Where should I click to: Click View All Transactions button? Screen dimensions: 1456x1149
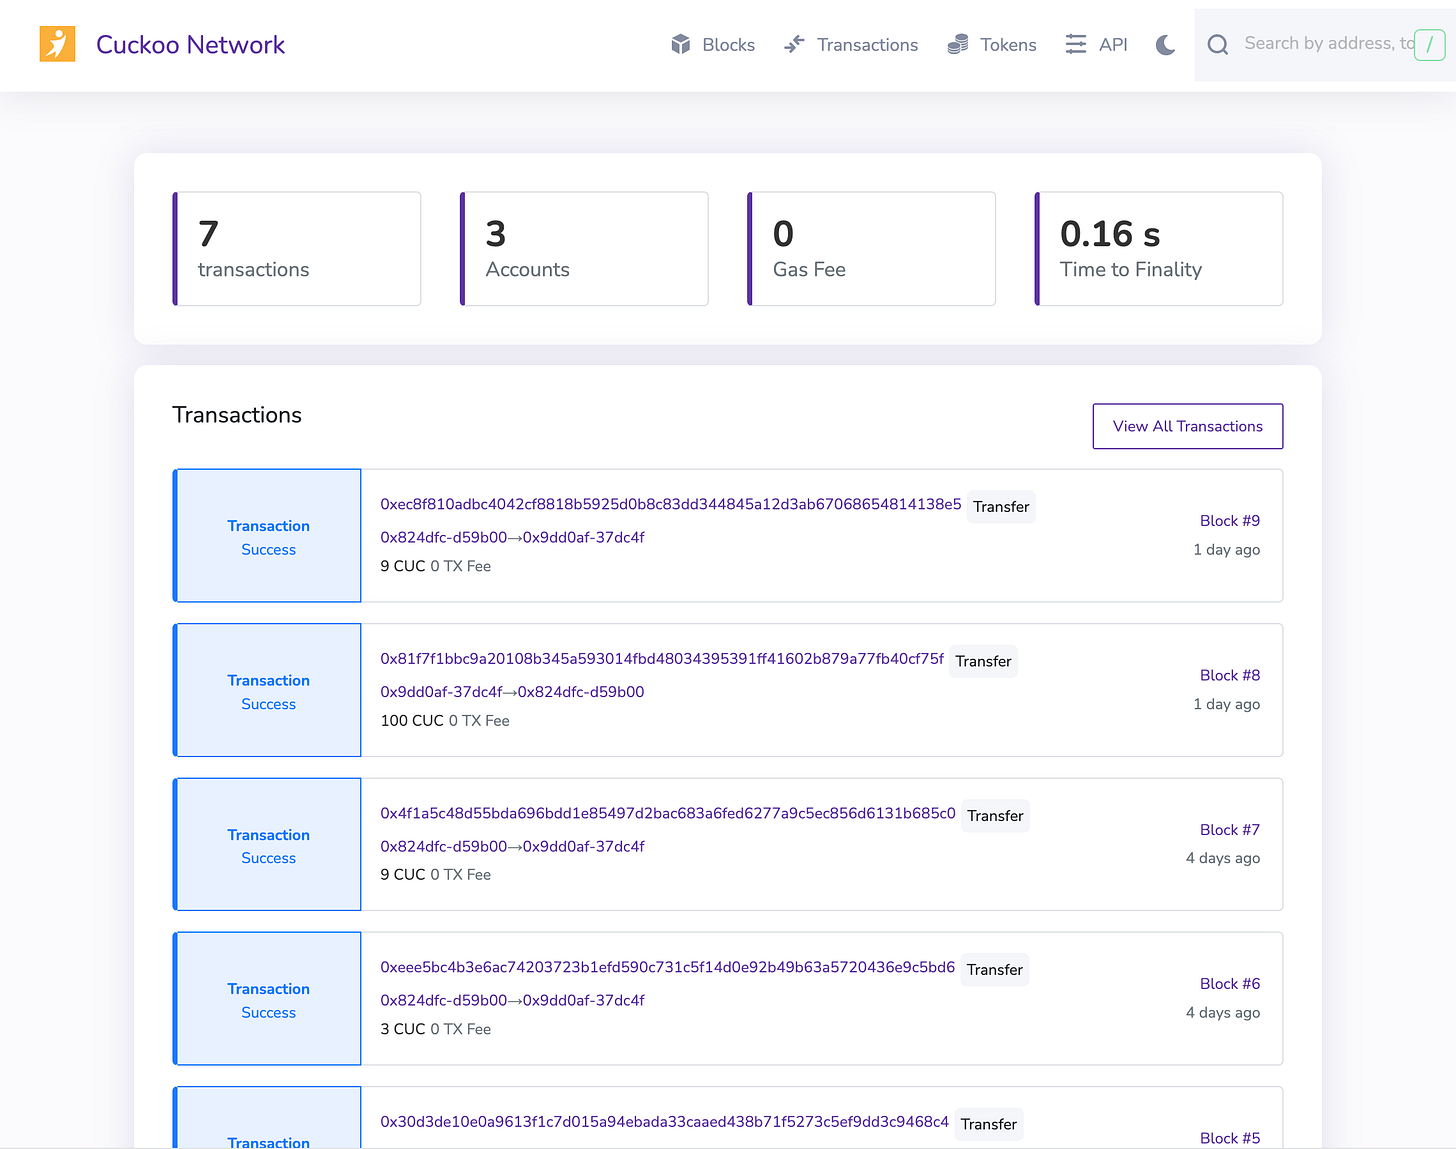point(1188,426)
